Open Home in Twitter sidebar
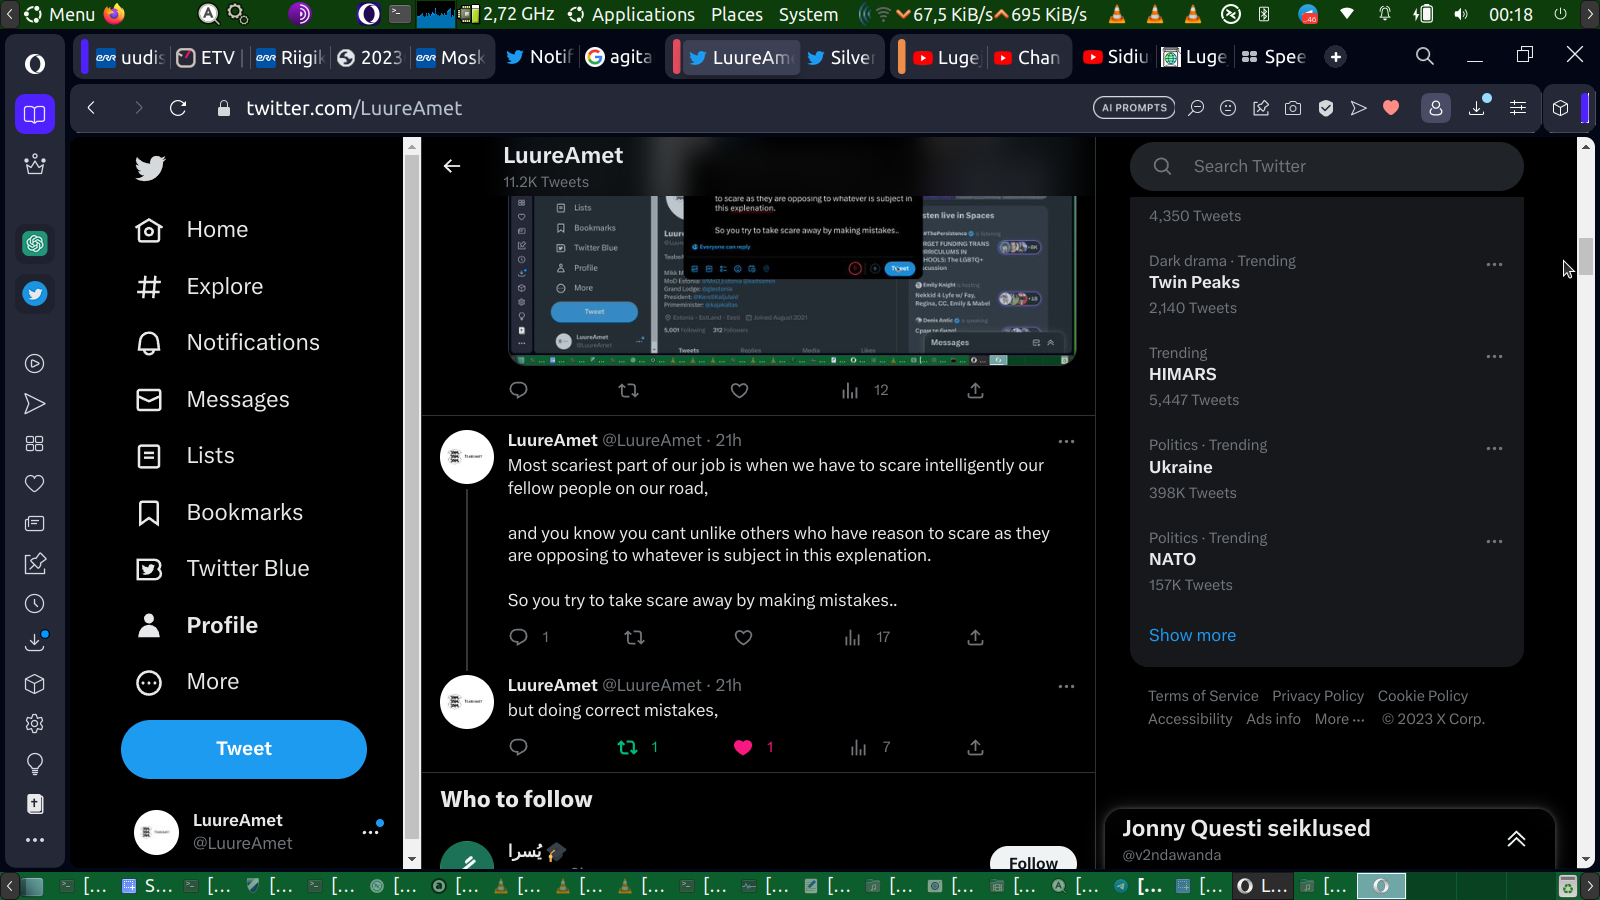This screenshot has height=900, width=1600. pos(192,230)
